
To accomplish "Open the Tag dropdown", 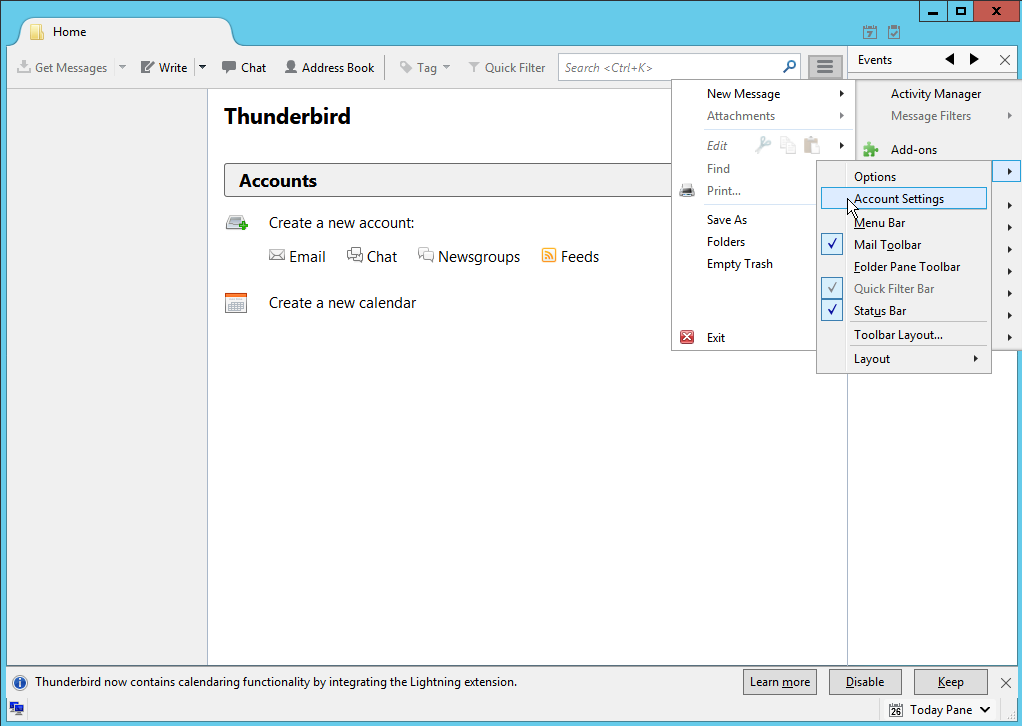I will (x=424, y=67).
